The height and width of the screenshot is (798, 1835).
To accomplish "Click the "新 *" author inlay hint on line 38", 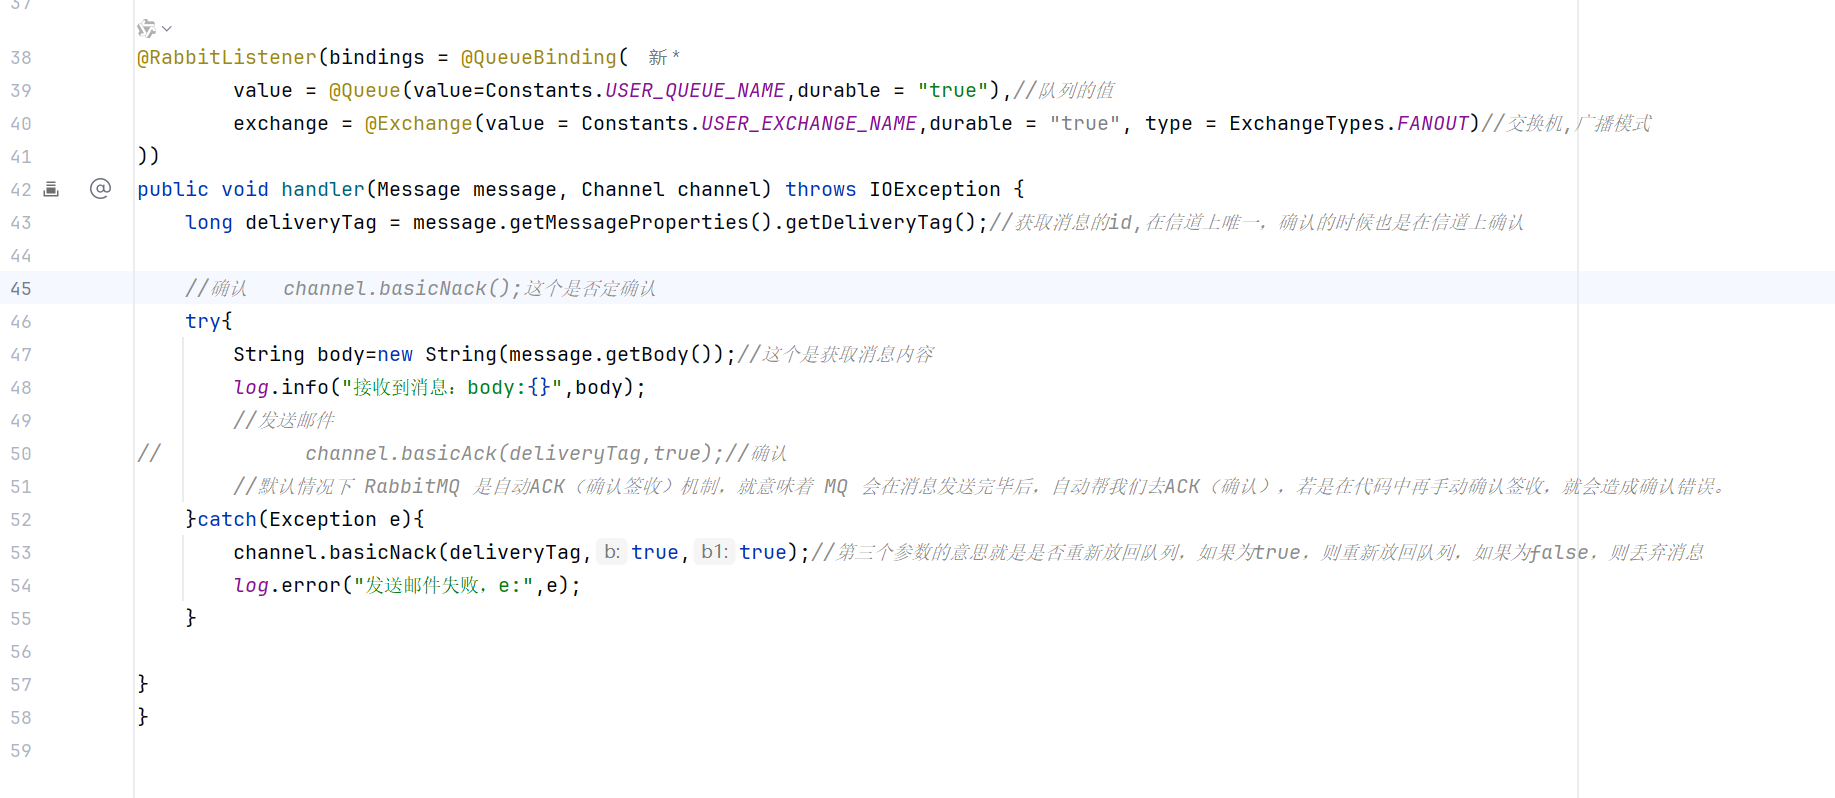I will [x=664, y=57].
